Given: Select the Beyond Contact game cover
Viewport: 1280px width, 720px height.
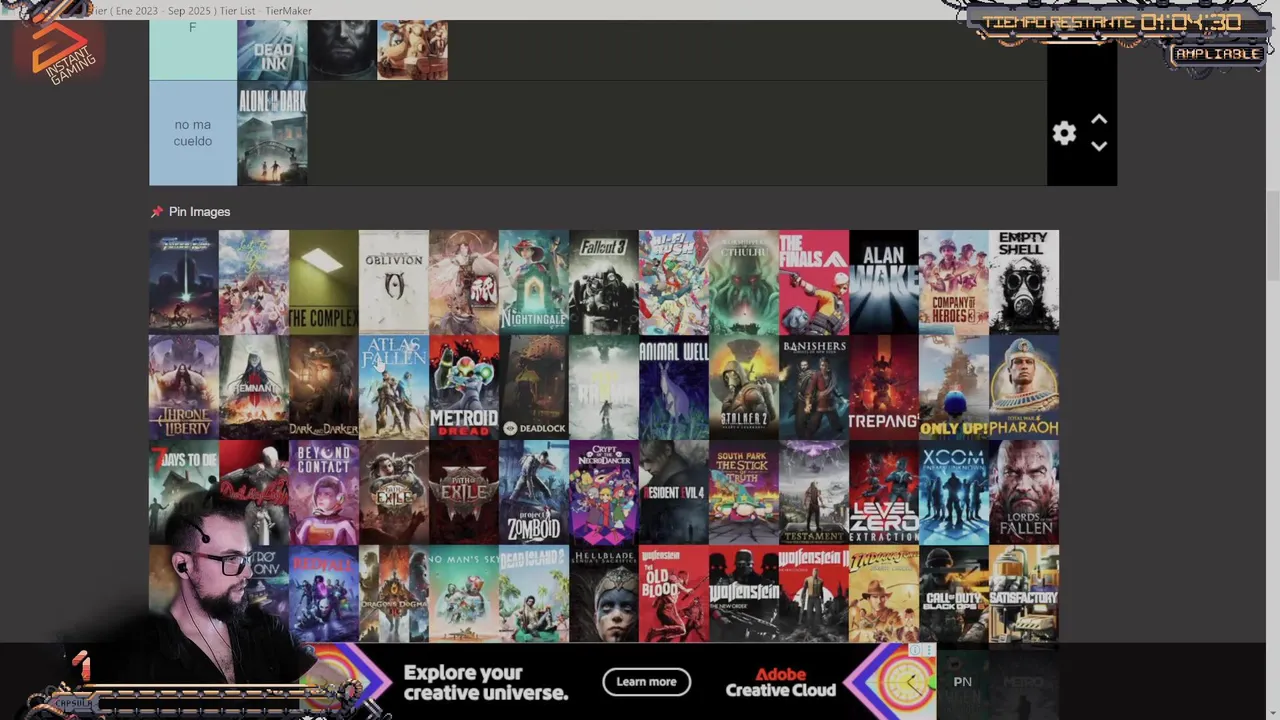Looking at the screenshot, I should pos(324,492).
